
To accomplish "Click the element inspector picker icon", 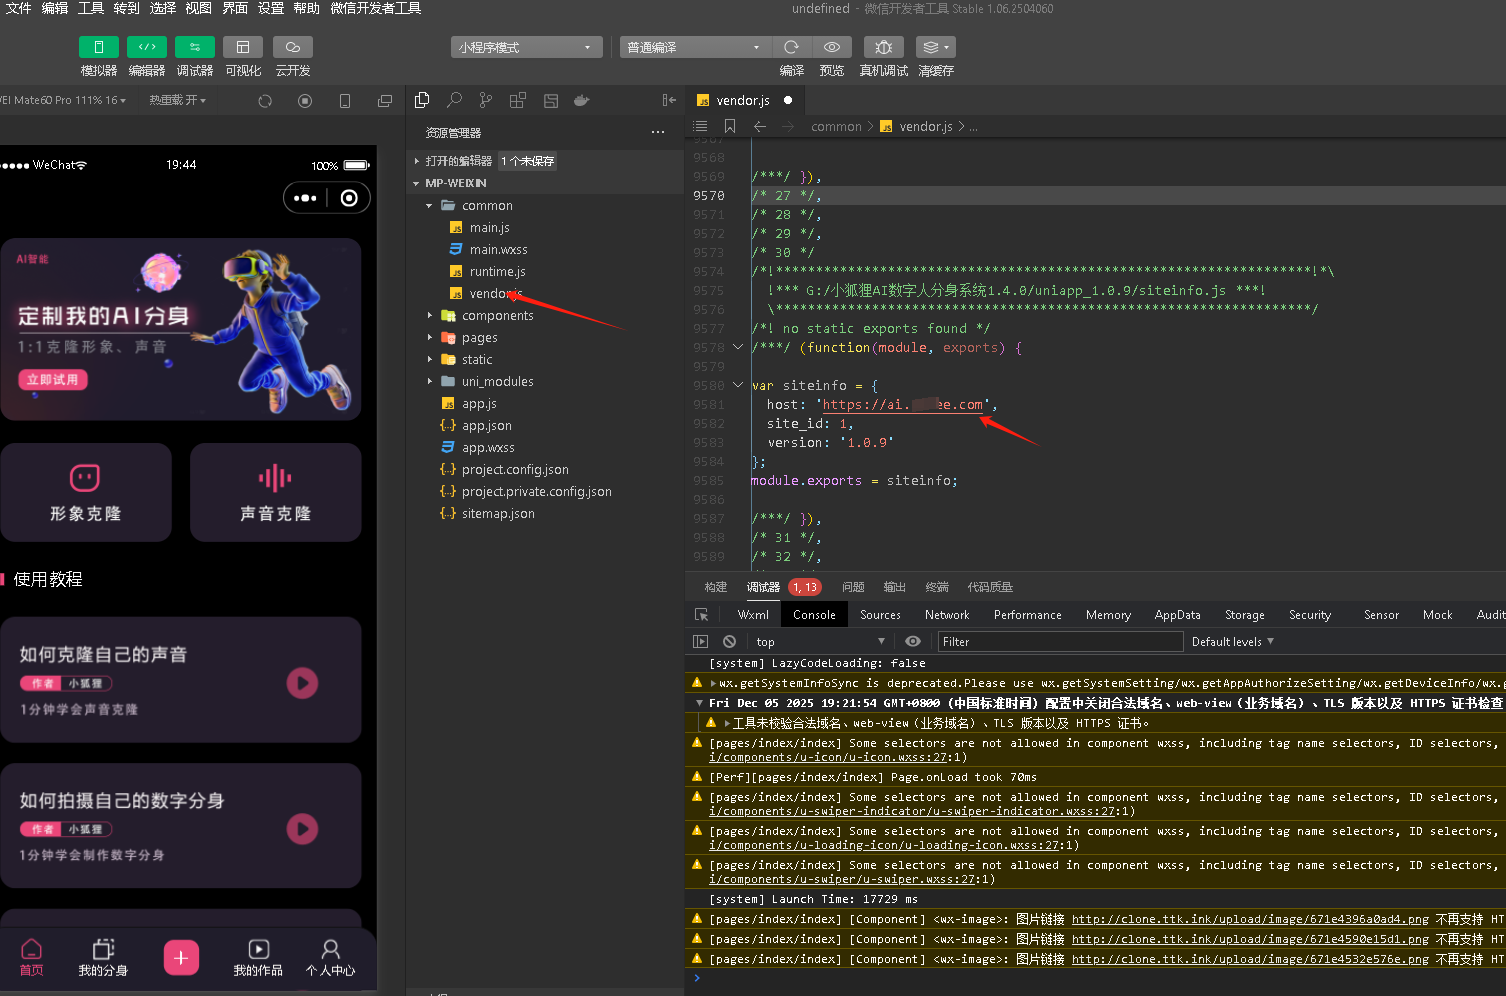I will [x=701, y=615].
